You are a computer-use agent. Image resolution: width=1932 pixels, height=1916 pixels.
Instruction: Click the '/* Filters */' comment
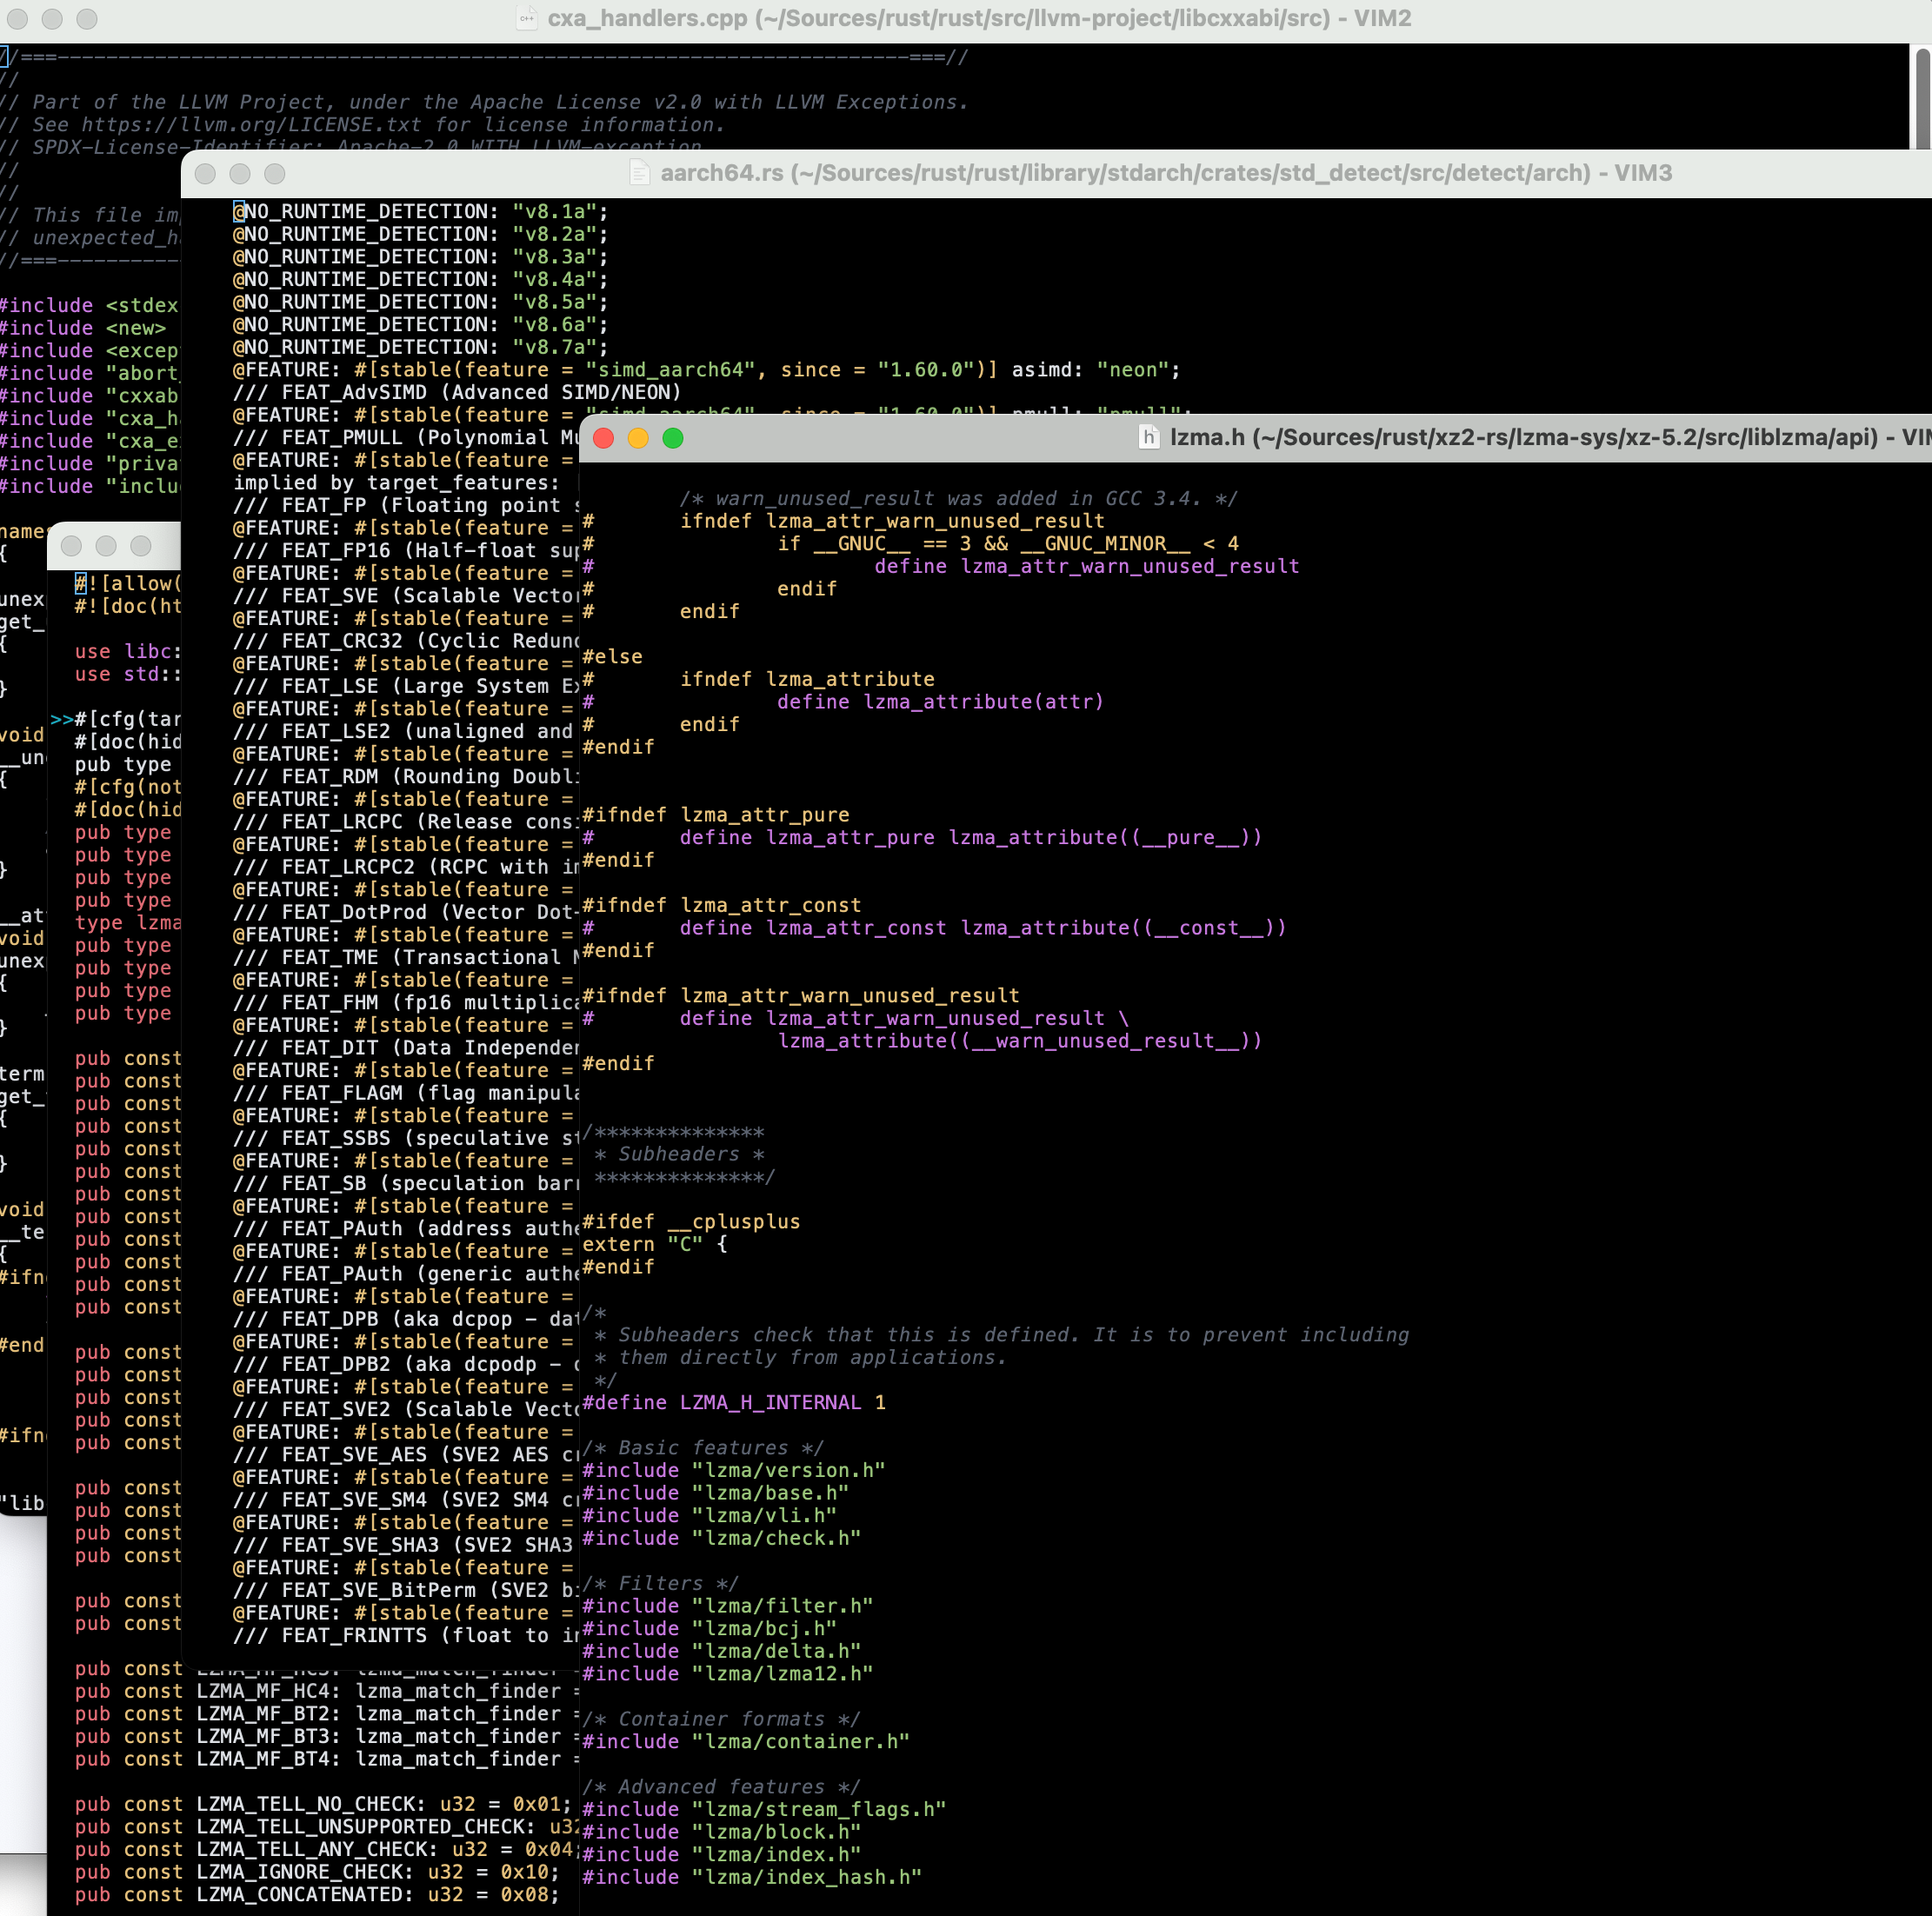click(661, 1583)
